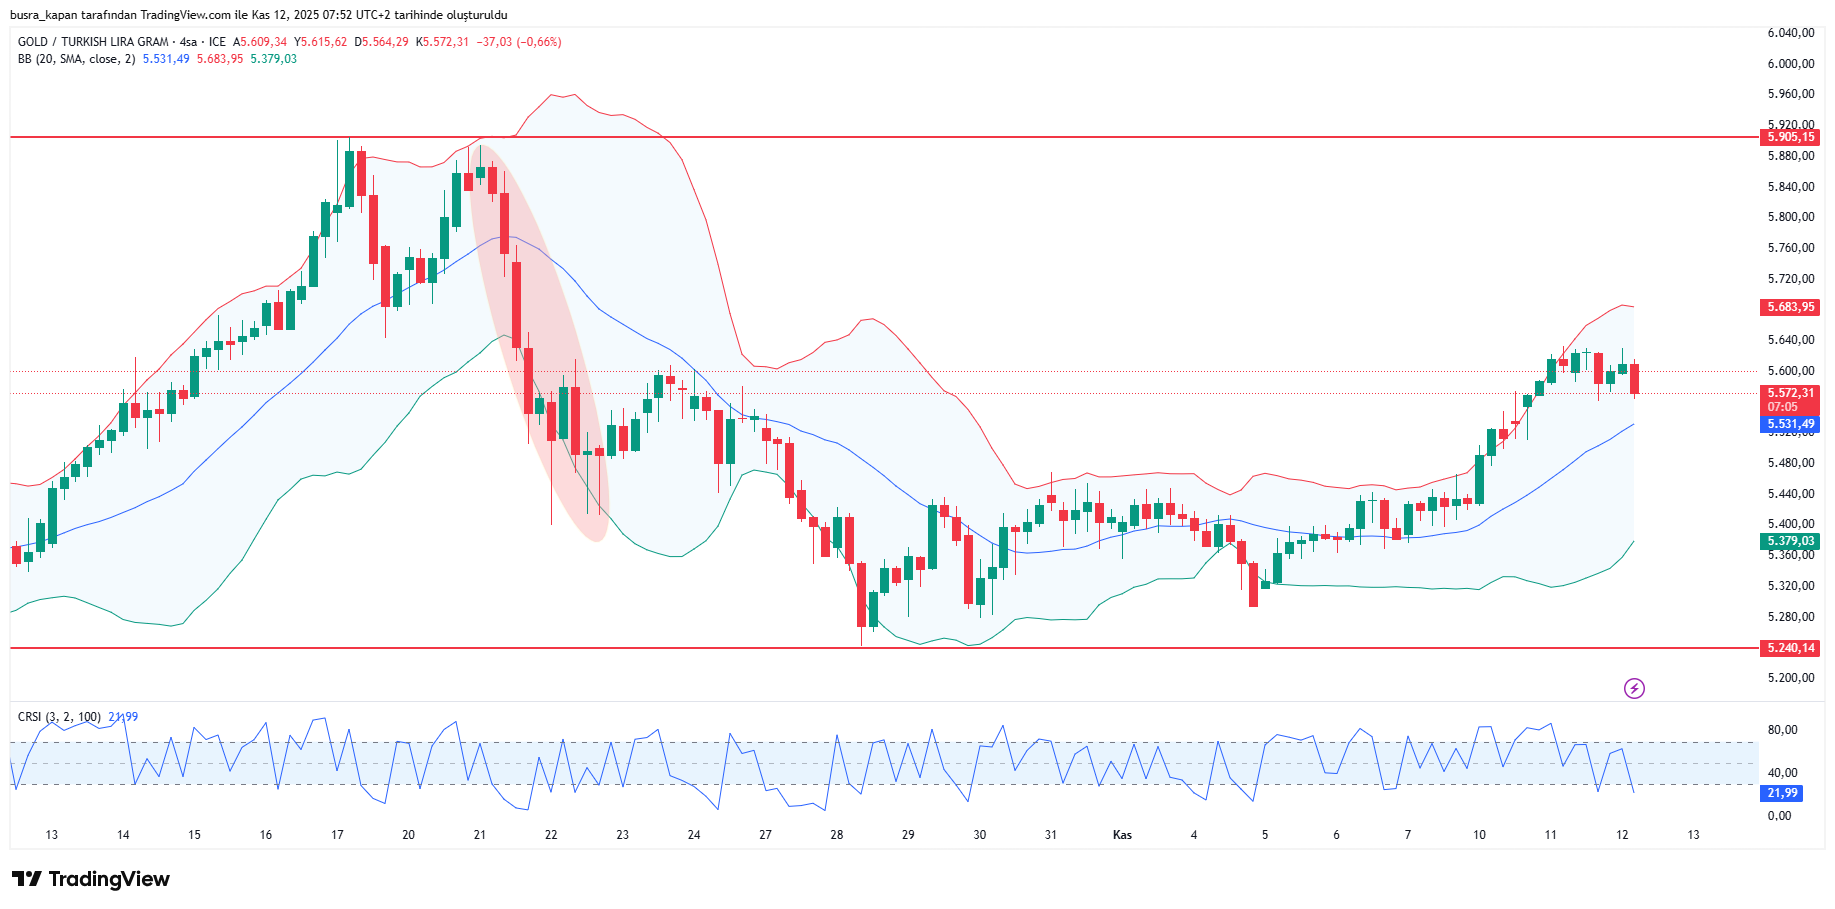Click the red 5.905,15 resistance price label

(1790, 137)
